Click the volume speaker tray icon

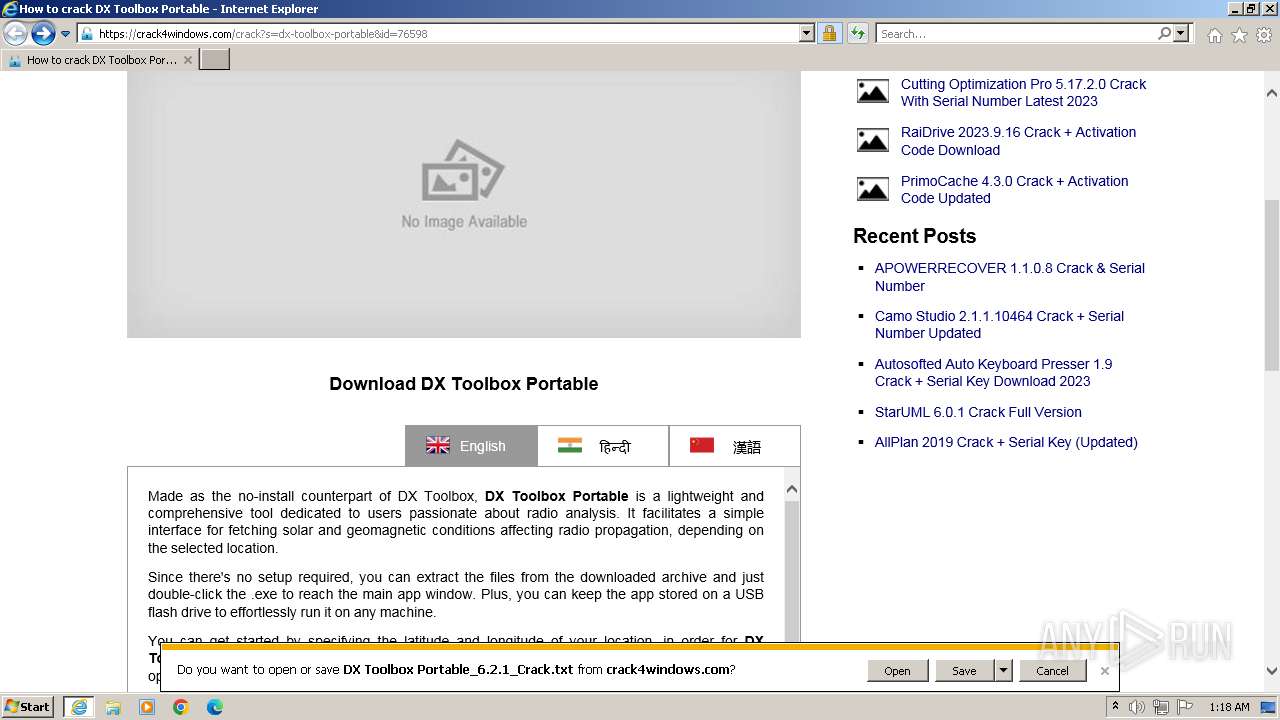pos(1137,707)
